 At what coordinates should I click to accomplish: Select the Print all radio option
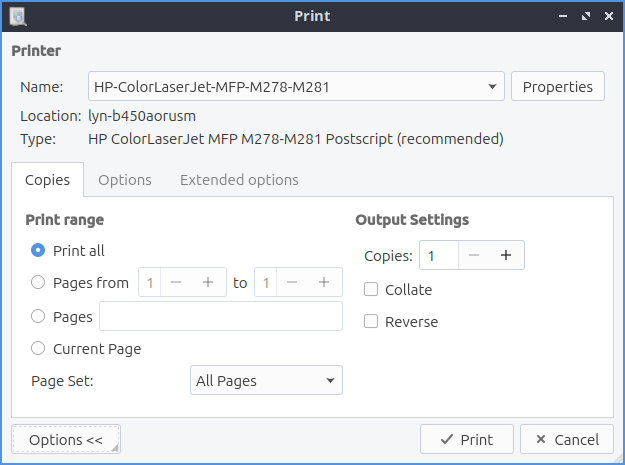point(38,251)
